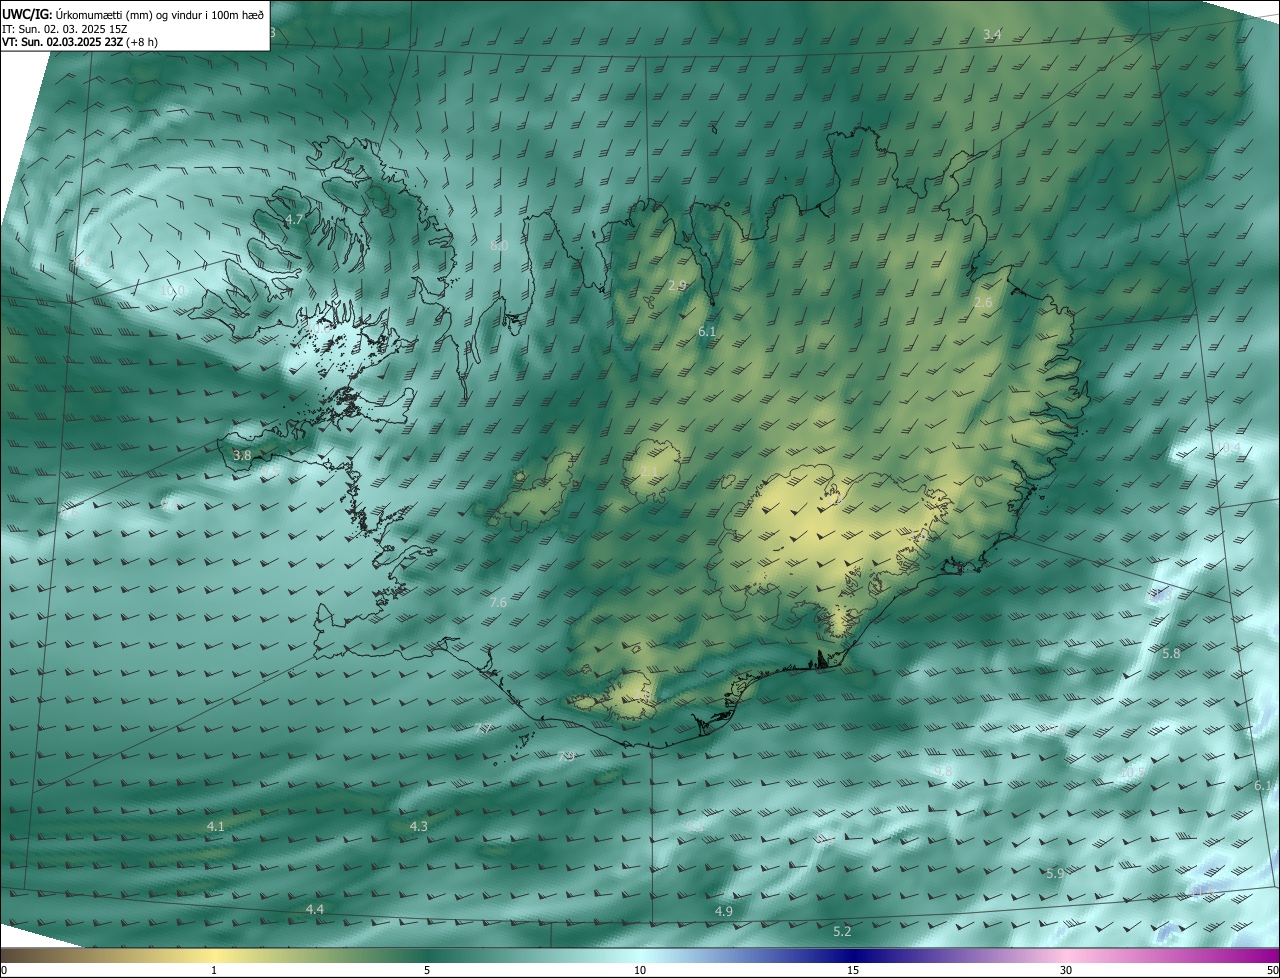Select the initial time line 'IT: Sun. 02. 03. 2025 15Z'

click(65, 29)
